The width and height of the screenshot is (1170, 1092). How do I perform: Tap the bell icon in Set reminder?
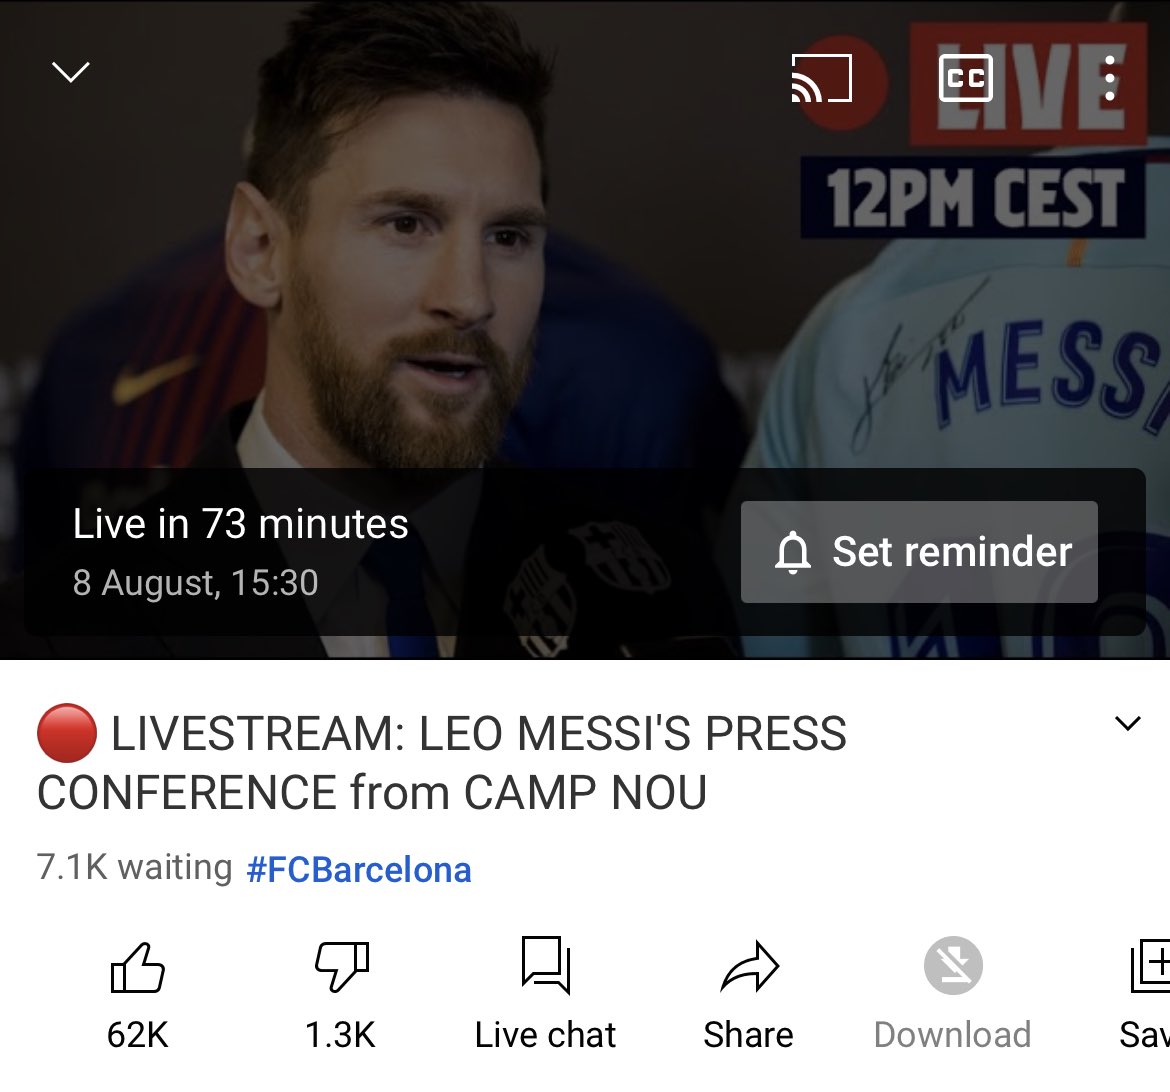[792, 552]
